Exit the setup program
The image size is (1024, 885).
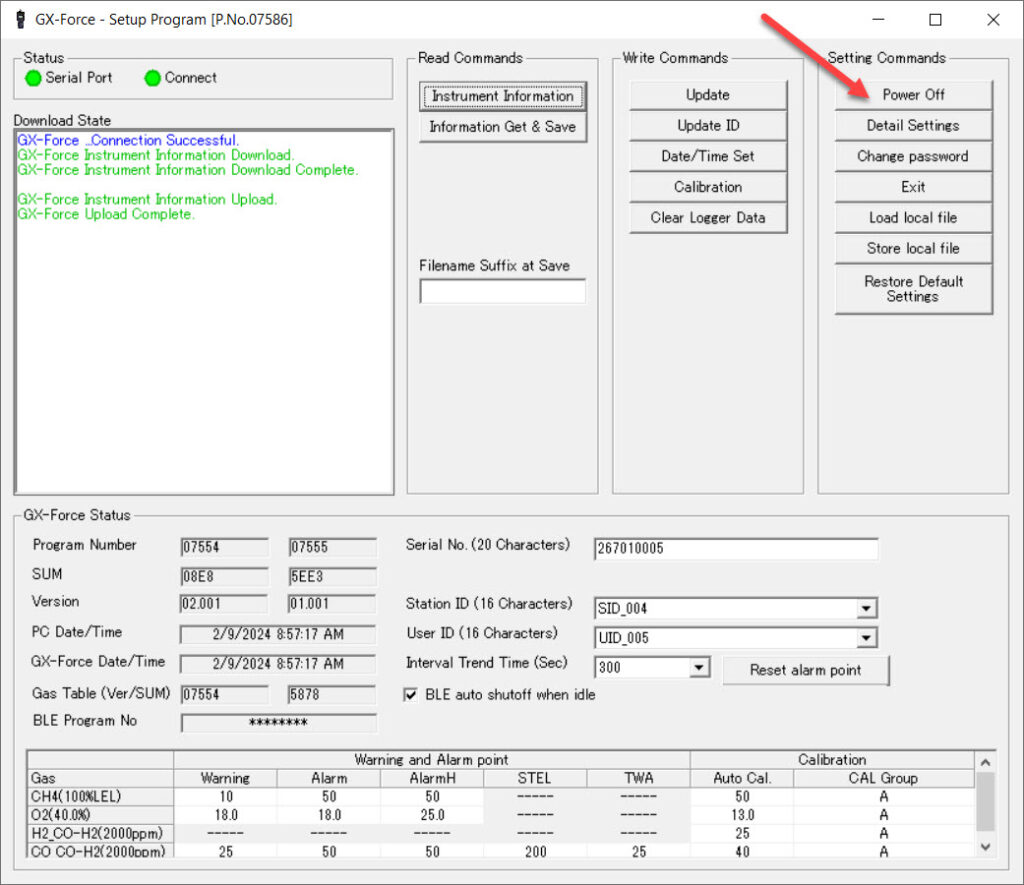(x=912, y=187)
